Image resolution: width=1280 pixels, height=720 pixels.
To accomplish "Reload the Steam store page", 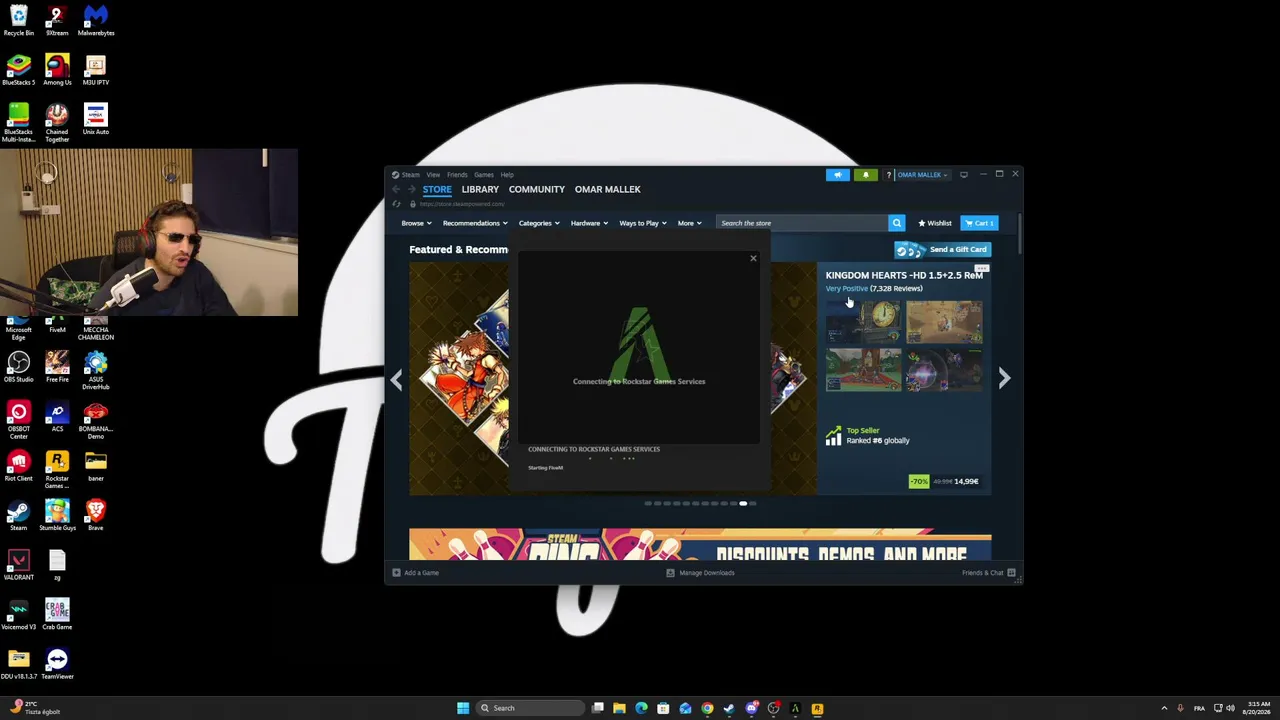I will pyautogui.click(x=396, y=204).
